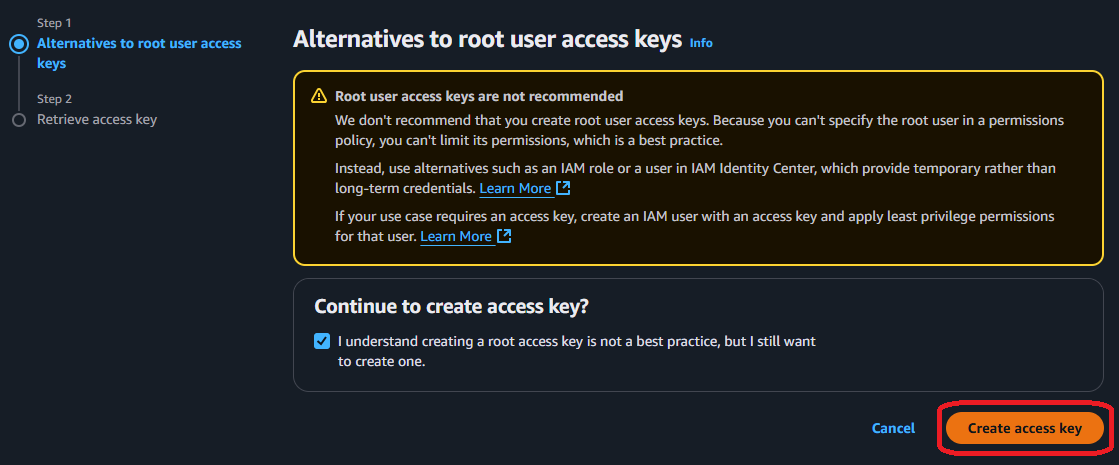
Task: Go to the 'Retrieve access key' step
Action: pyautogui.click(x=97, y=120)
